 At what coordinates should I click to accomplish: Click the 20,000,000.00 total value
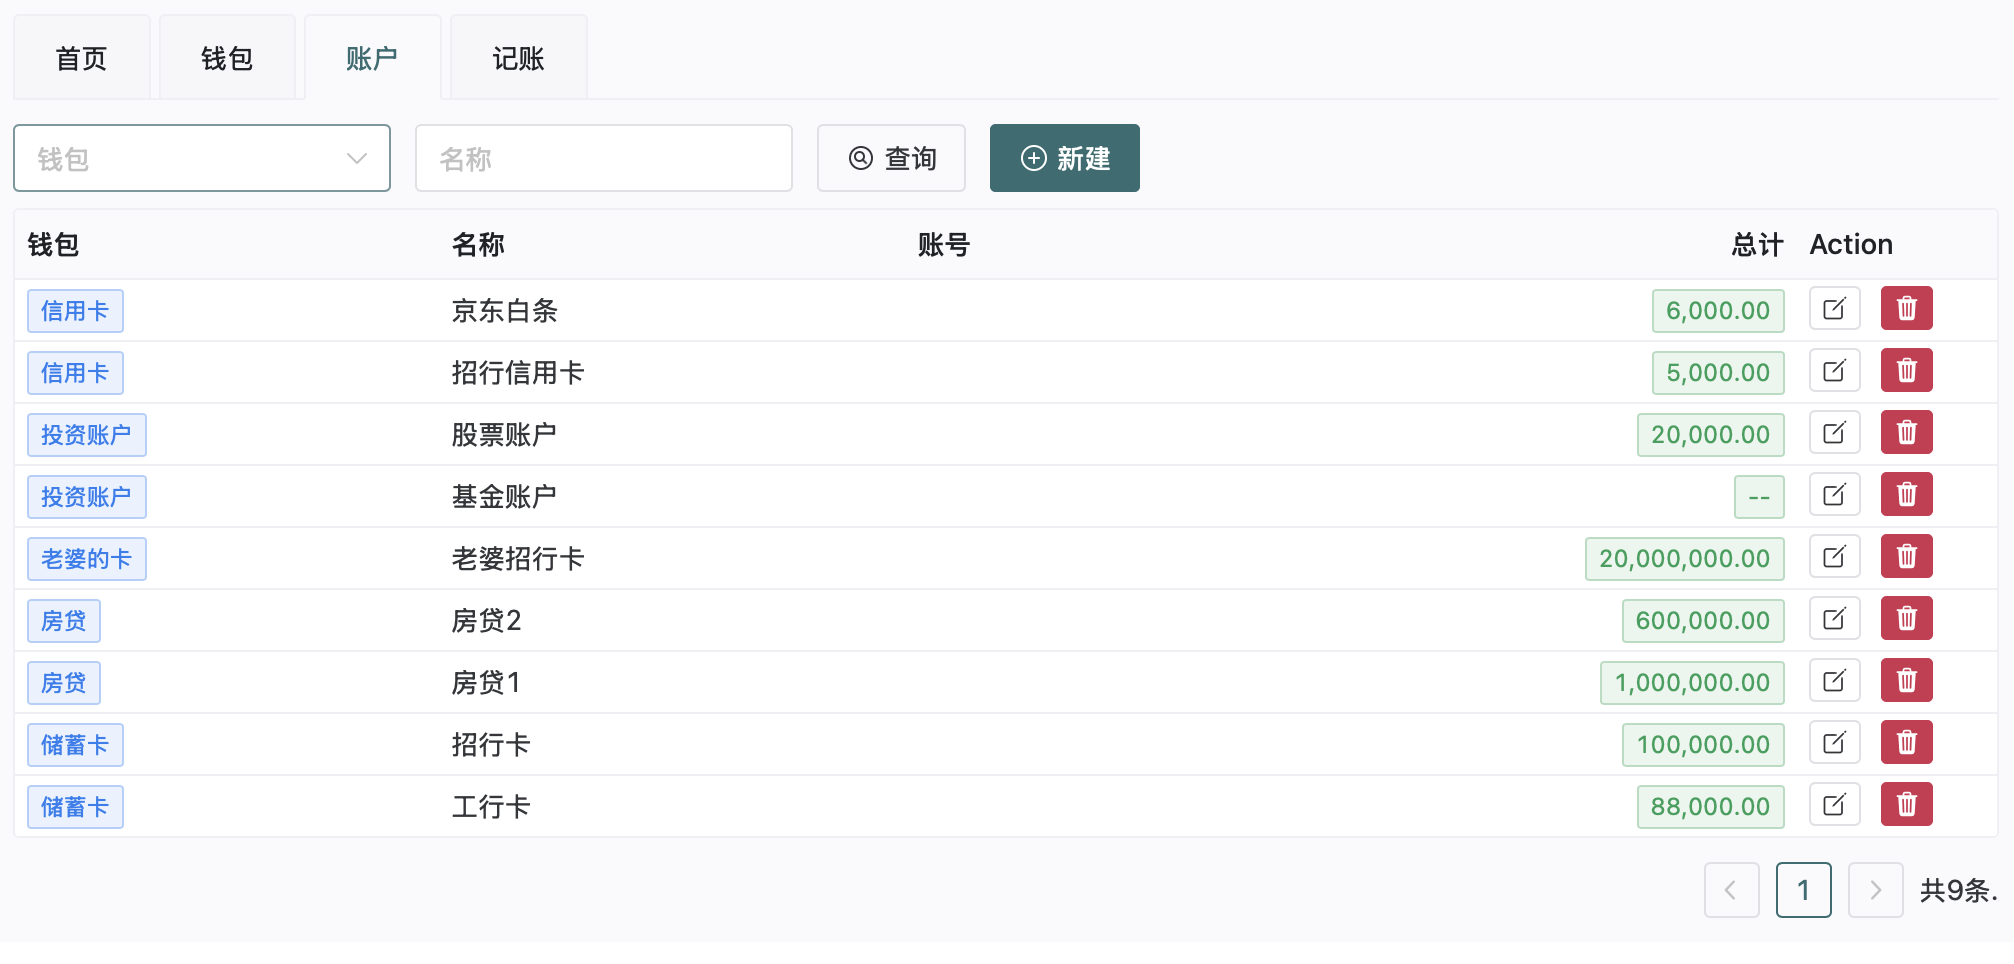point(1684,559)
